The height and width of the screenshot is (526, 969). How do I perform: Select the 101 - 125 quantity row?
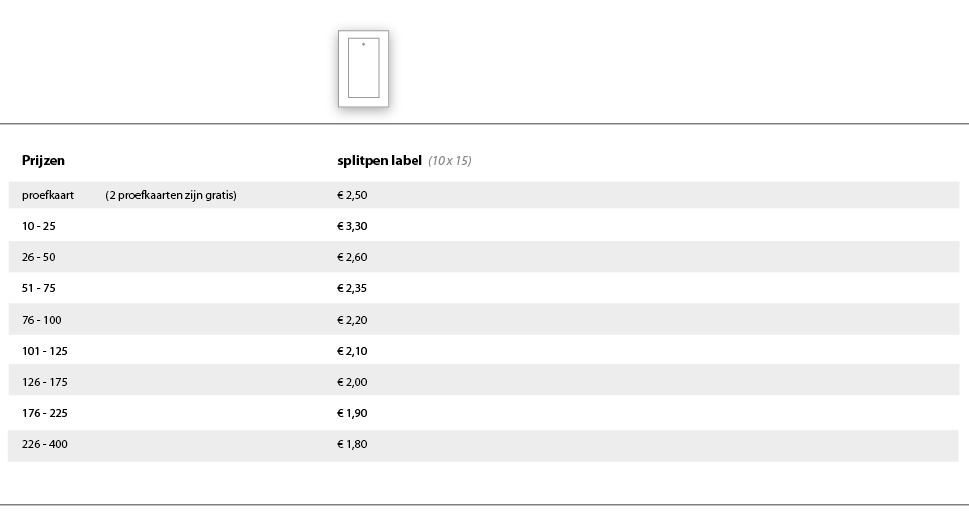483,350
